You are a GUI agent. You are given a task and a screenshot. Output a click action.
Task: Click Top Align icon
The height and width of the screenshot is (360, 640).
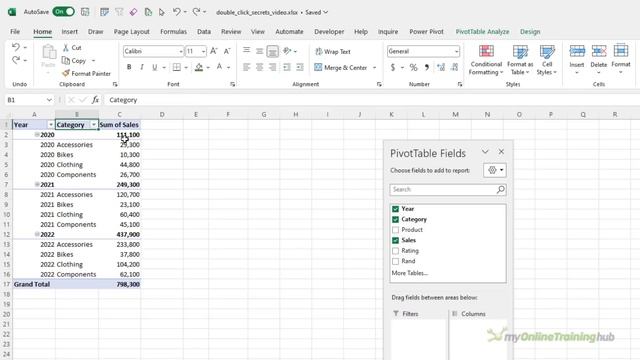(x=247, y=51)
